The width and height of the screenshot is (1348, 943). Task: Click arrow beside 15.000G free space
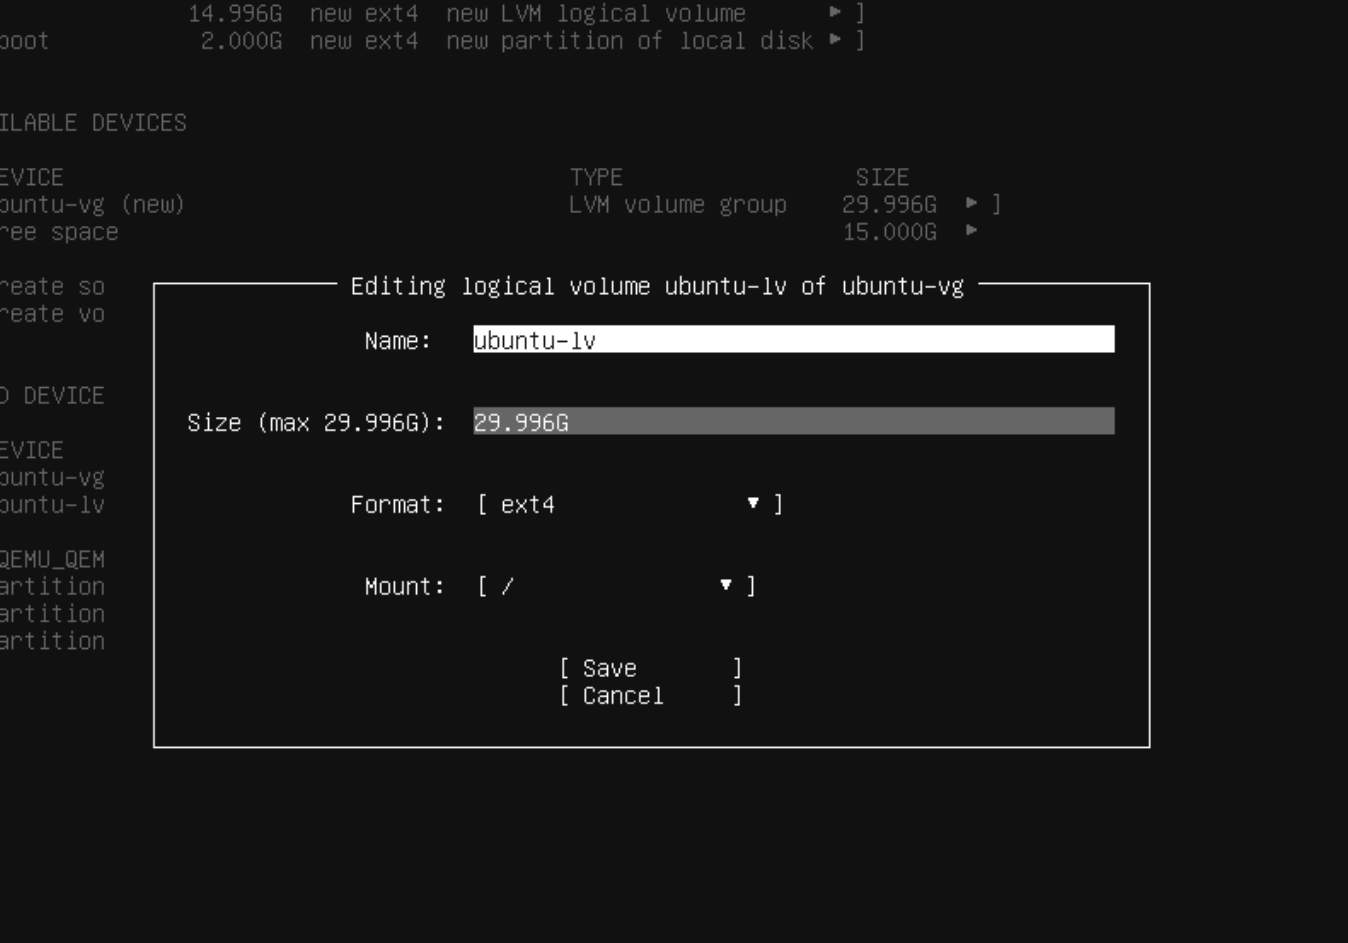(x=971, y=231)
